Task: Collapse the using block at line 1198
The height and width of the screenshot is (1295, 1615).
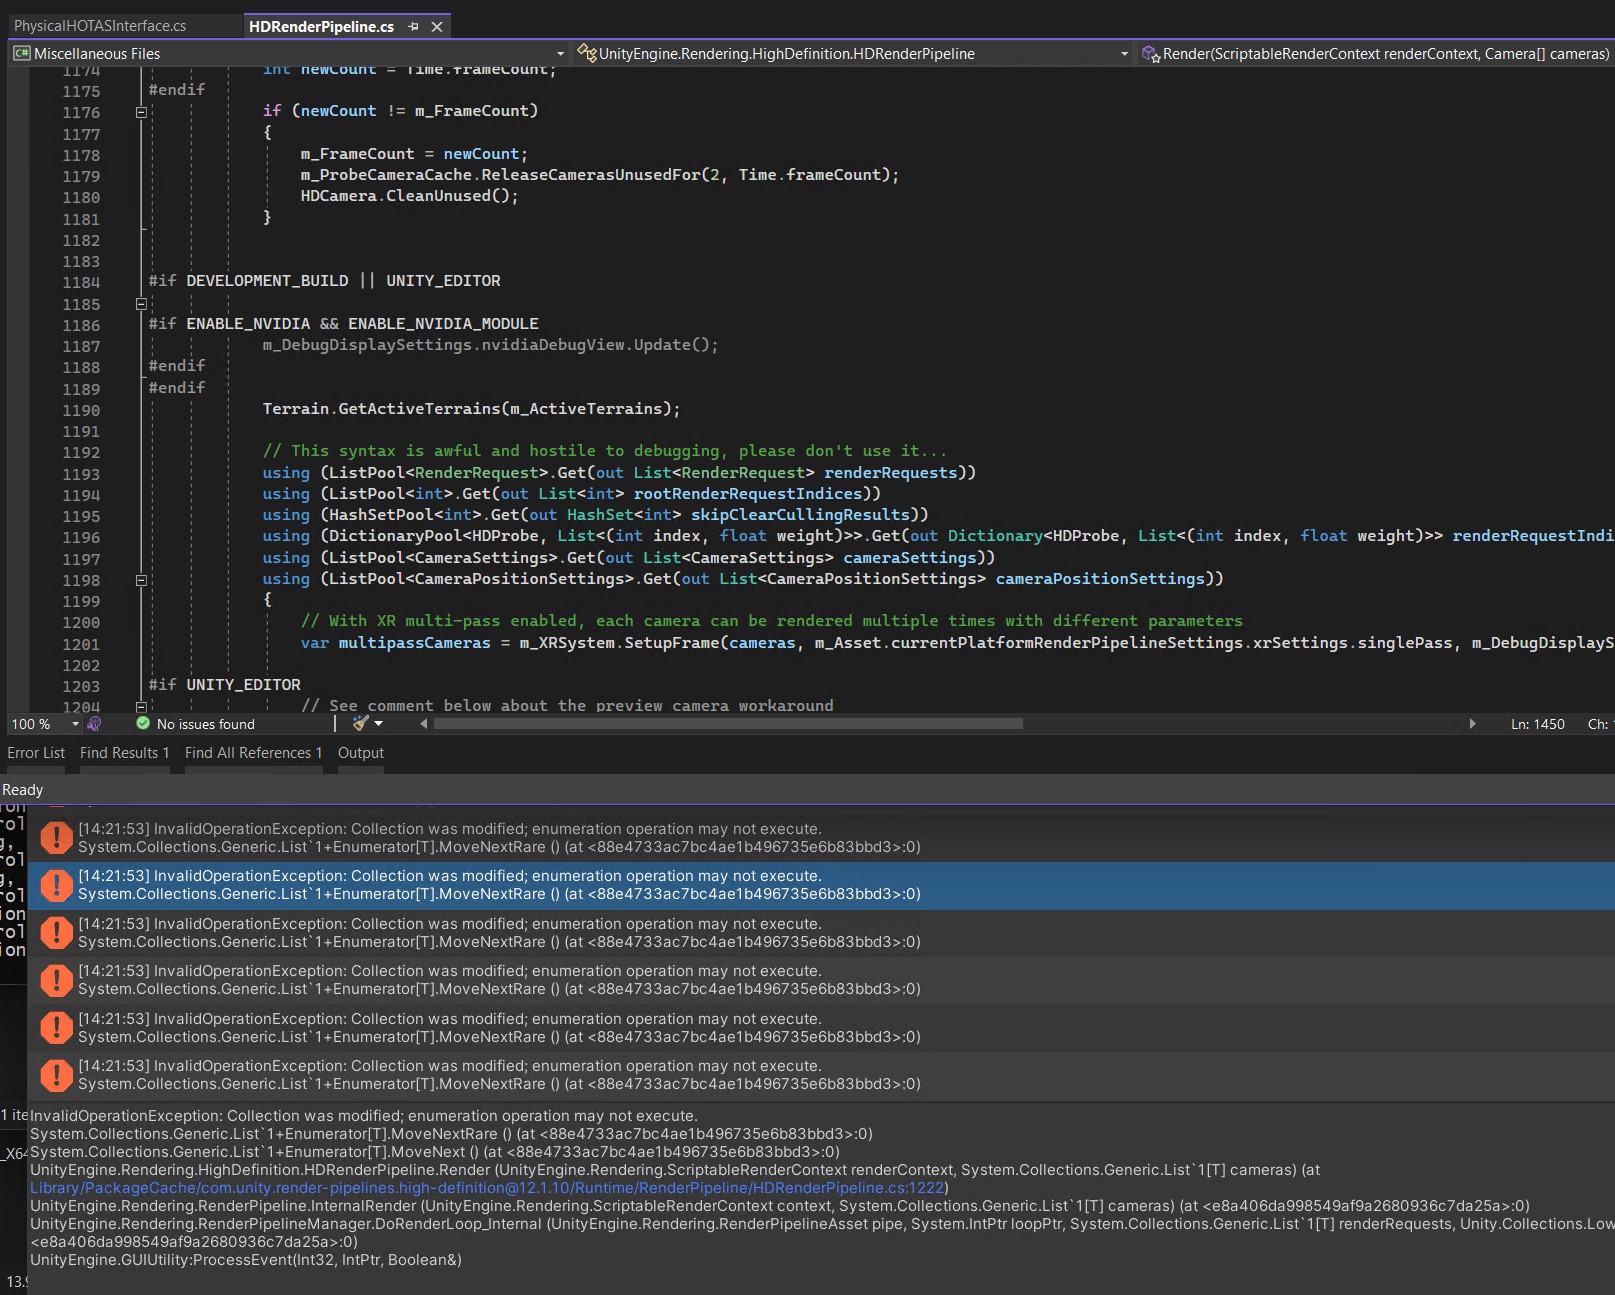Action: tap(141, 580)
